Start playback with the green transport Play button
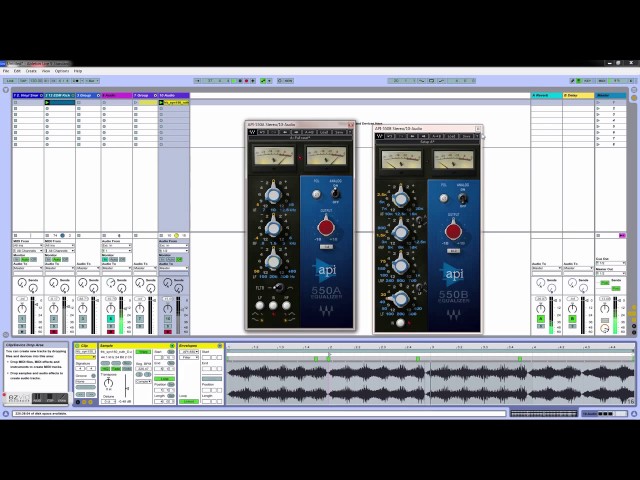The image size is (640, 480). (234, 81)
